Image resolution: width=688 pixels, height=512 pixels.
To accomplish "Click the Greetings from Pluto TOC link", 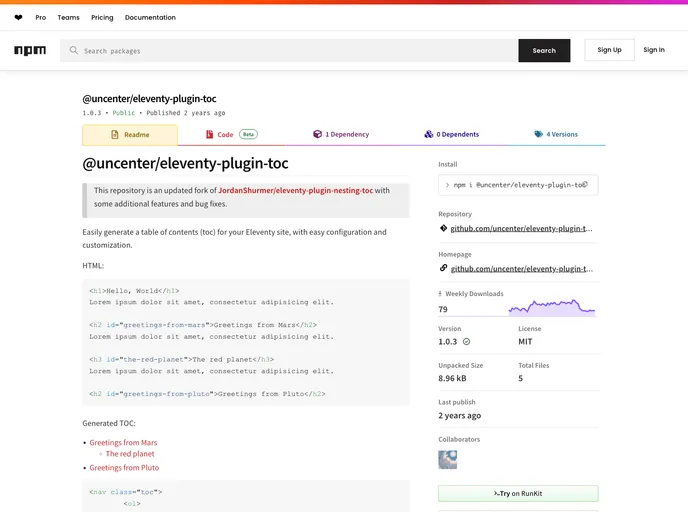I will click(x=124, y=468).
